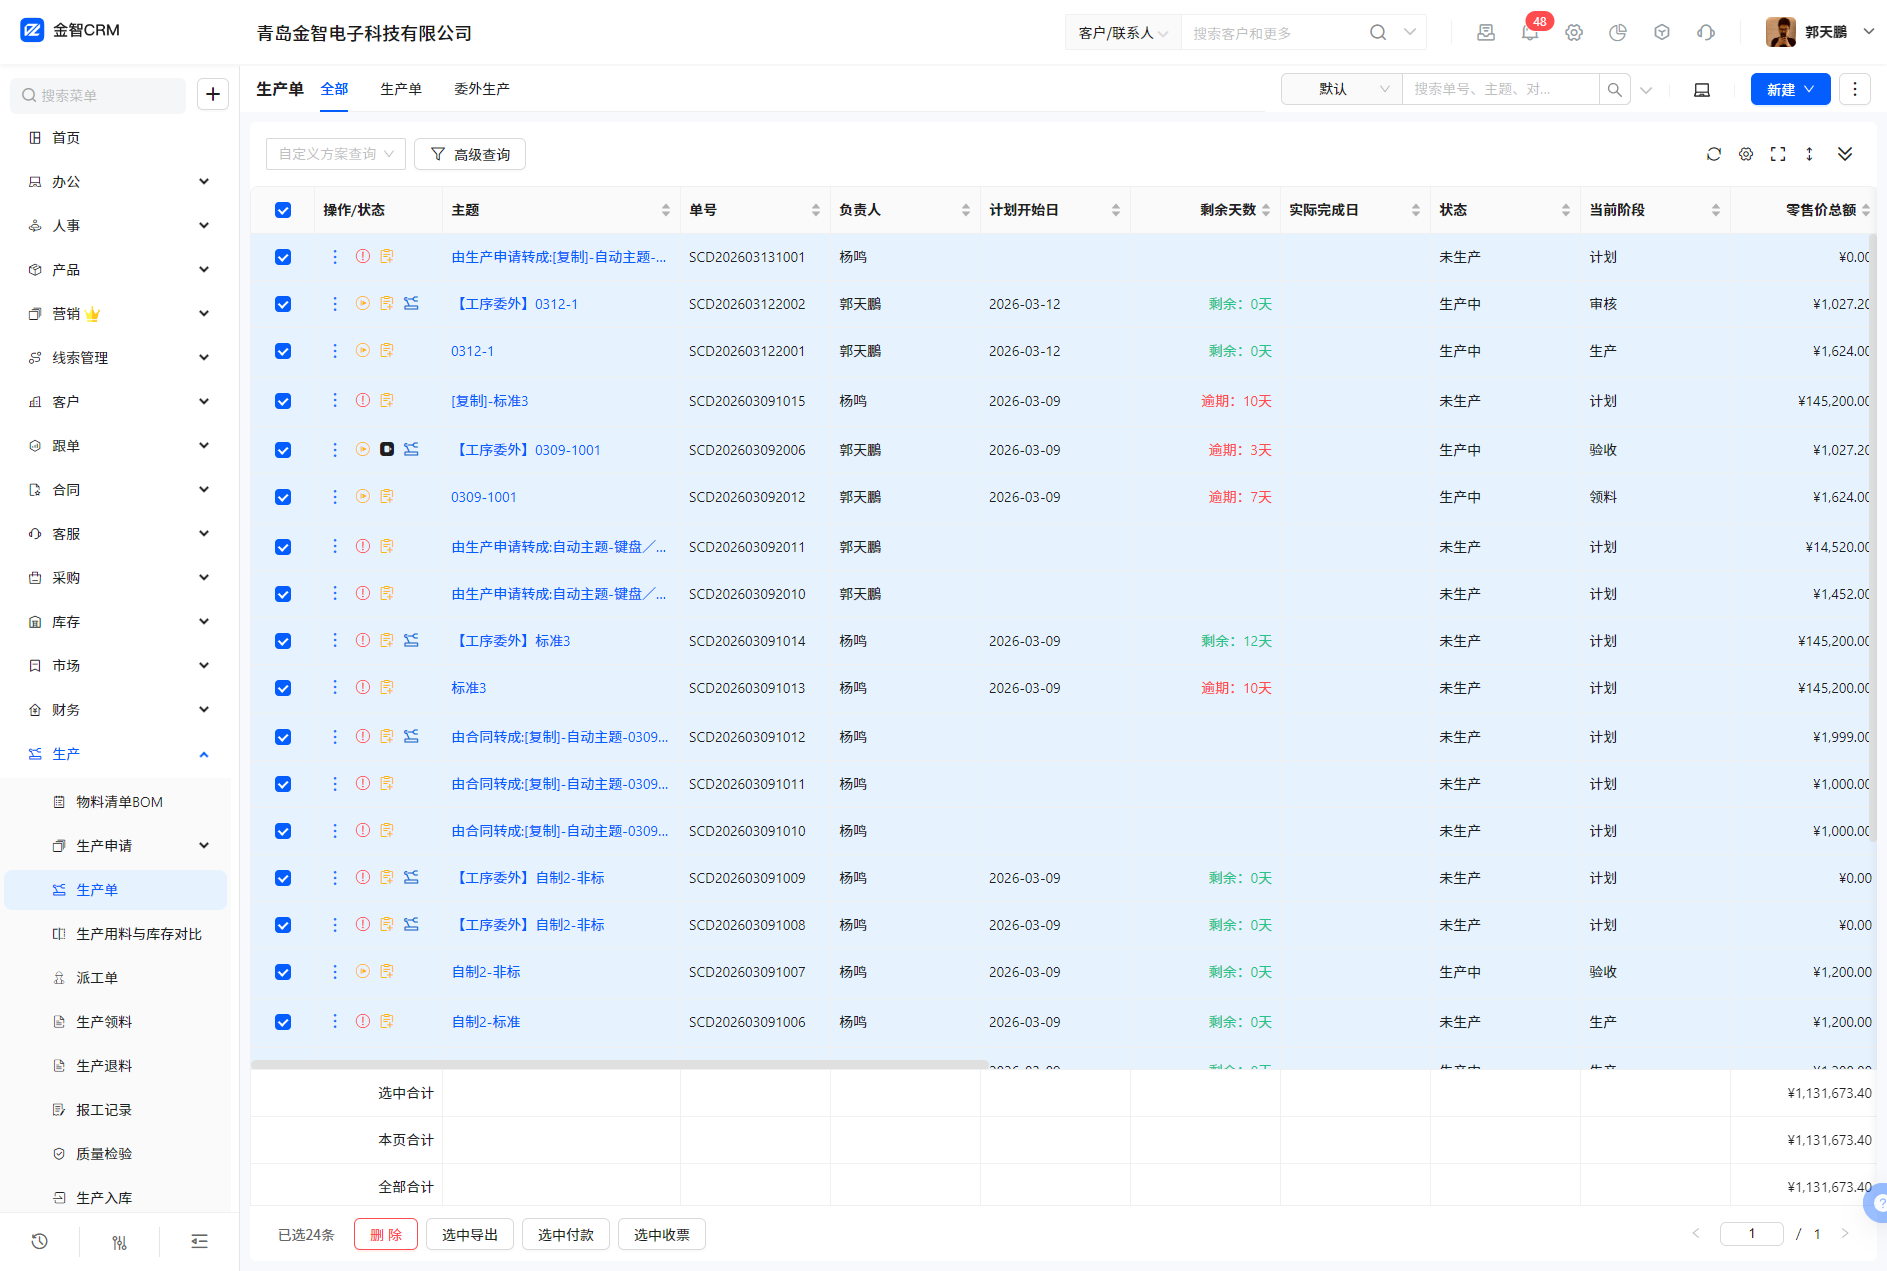Open the 自定义方案查询 dropdown
Screen dimensions: 1887x1271
(x=335, y=154)
